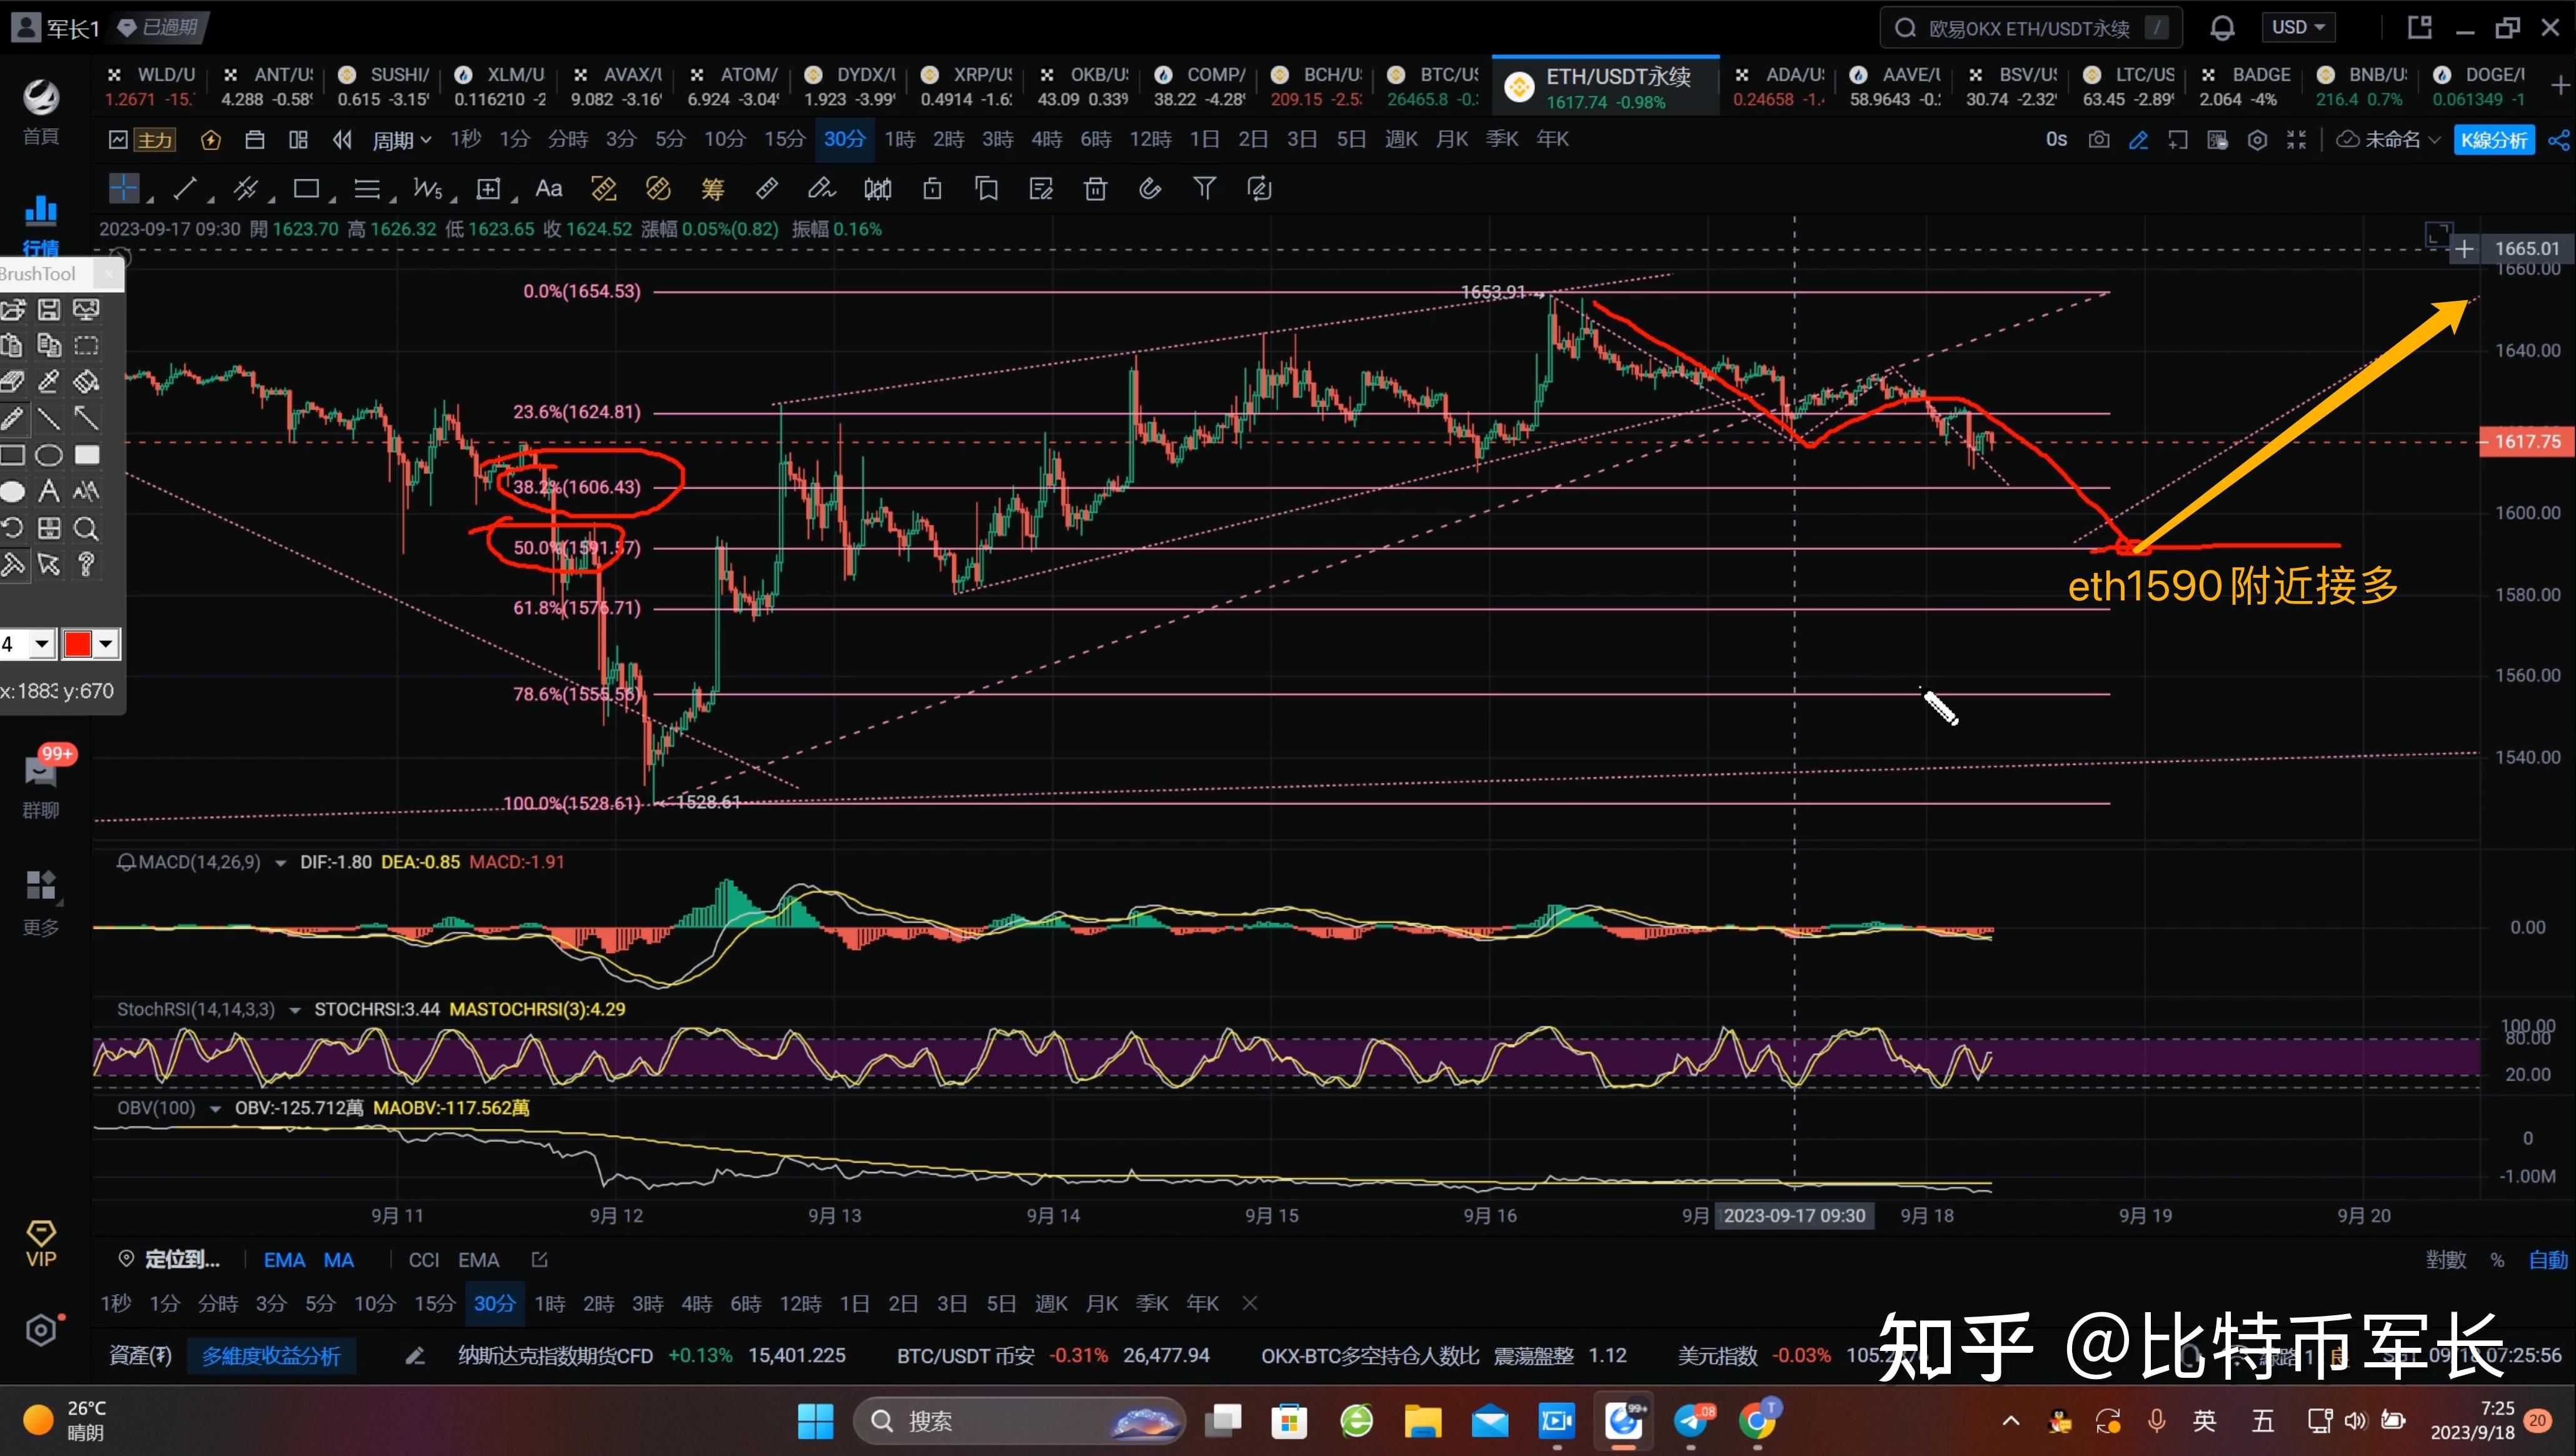Select the Elliott wave W5 tool
Screen dimensions: 2576x1456
(x=428, y=189)
